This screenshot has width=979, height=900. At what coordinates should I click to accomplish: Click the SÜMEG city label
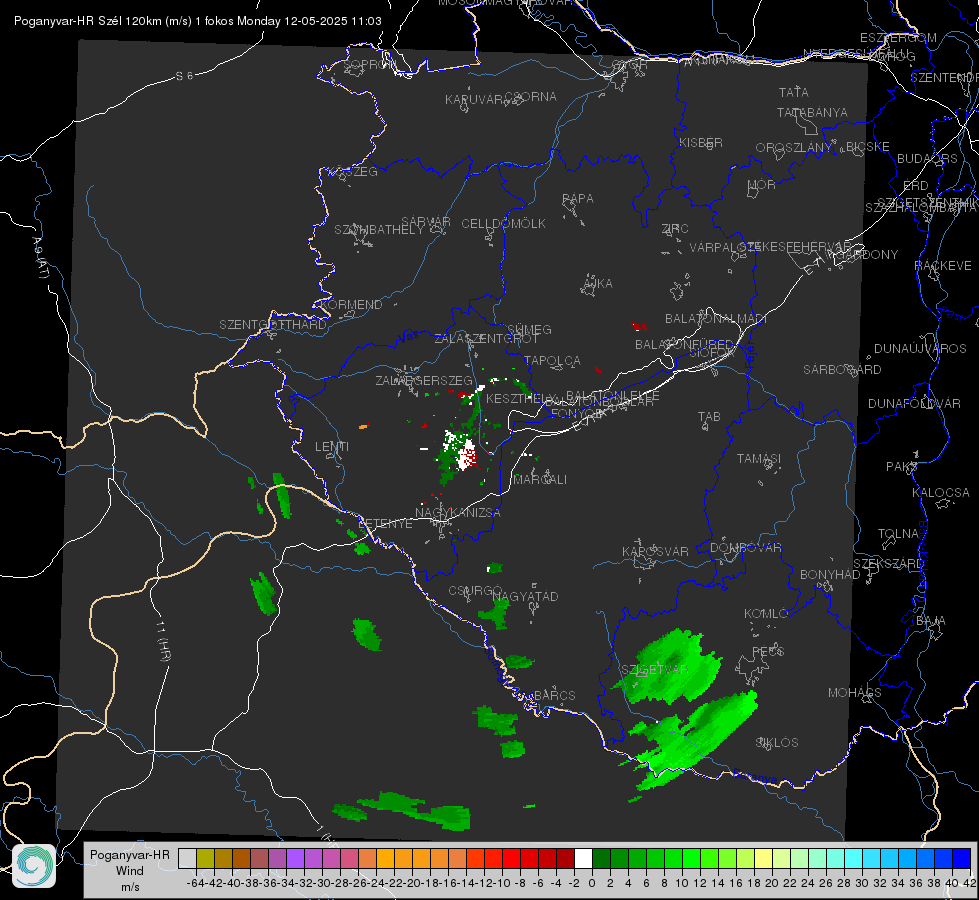529,329
